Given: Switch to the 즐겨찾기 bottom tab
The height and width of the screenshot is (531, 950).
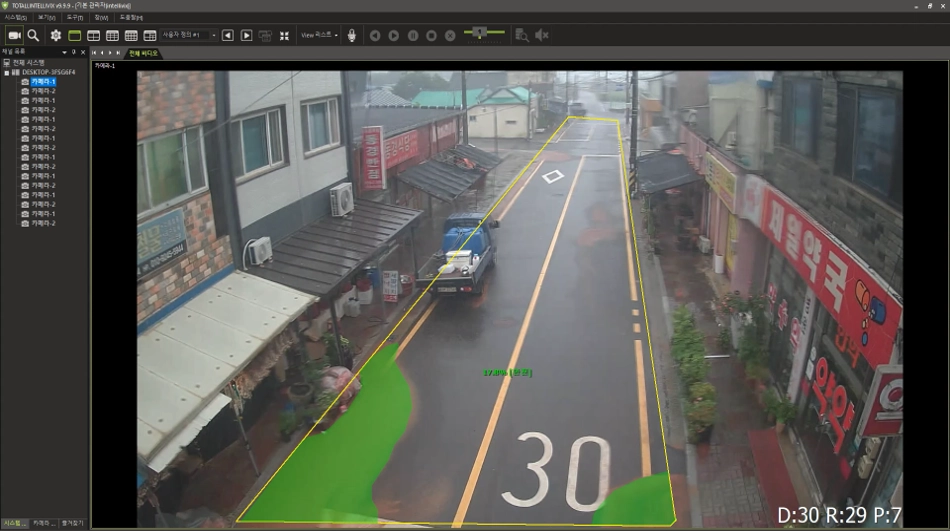Looking at the screenshot, I should pos(73,523).
